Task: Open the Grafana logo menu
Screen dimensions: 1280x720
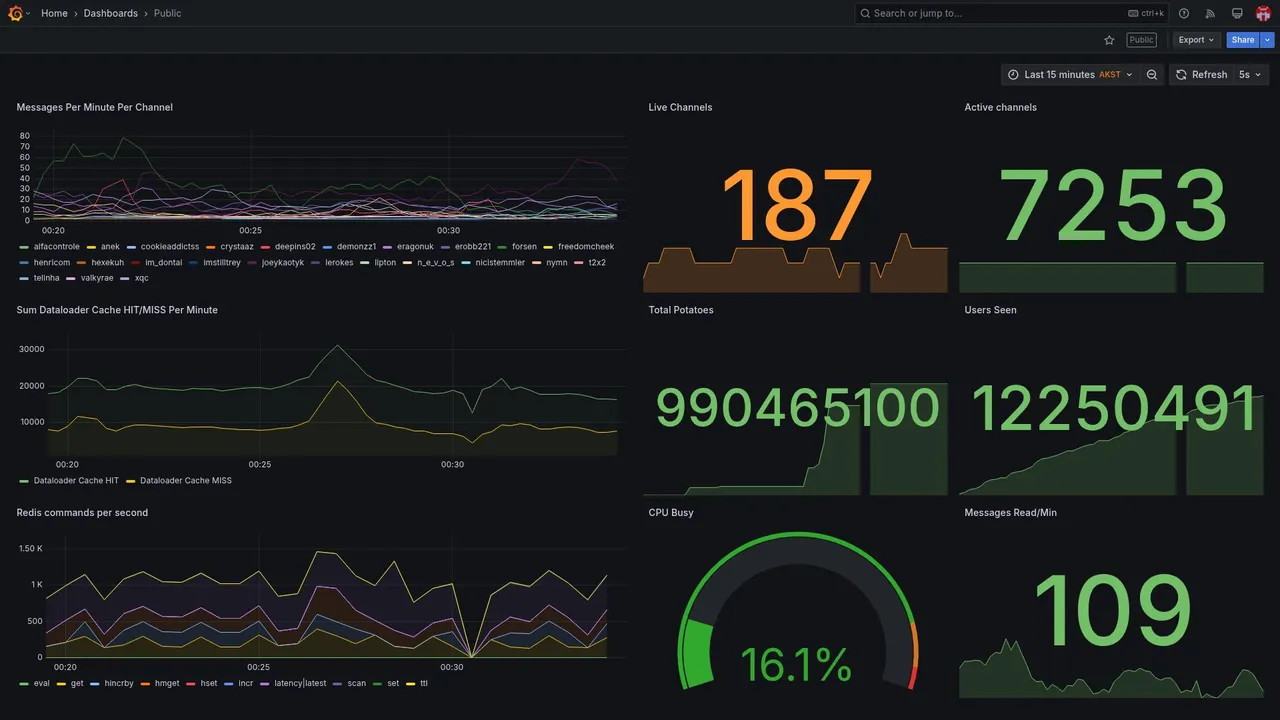Action: [x=15, y=13]
